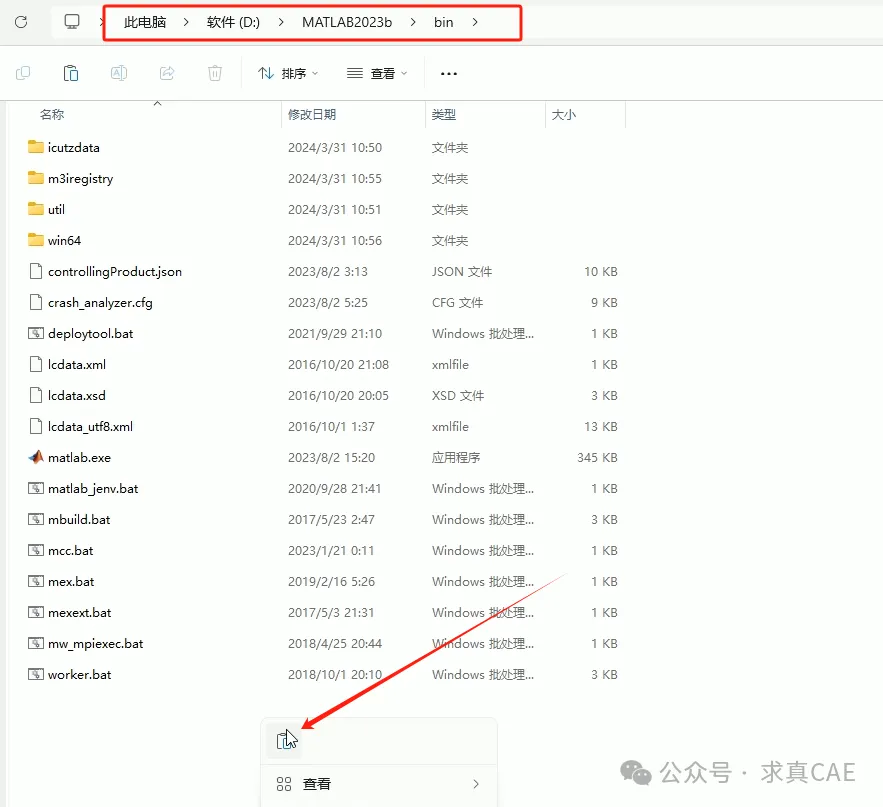Viewport: 883px width, 807px height.
Task: Expand chevron after 此电脑 in breadcrumb
Action: (186, 23)
